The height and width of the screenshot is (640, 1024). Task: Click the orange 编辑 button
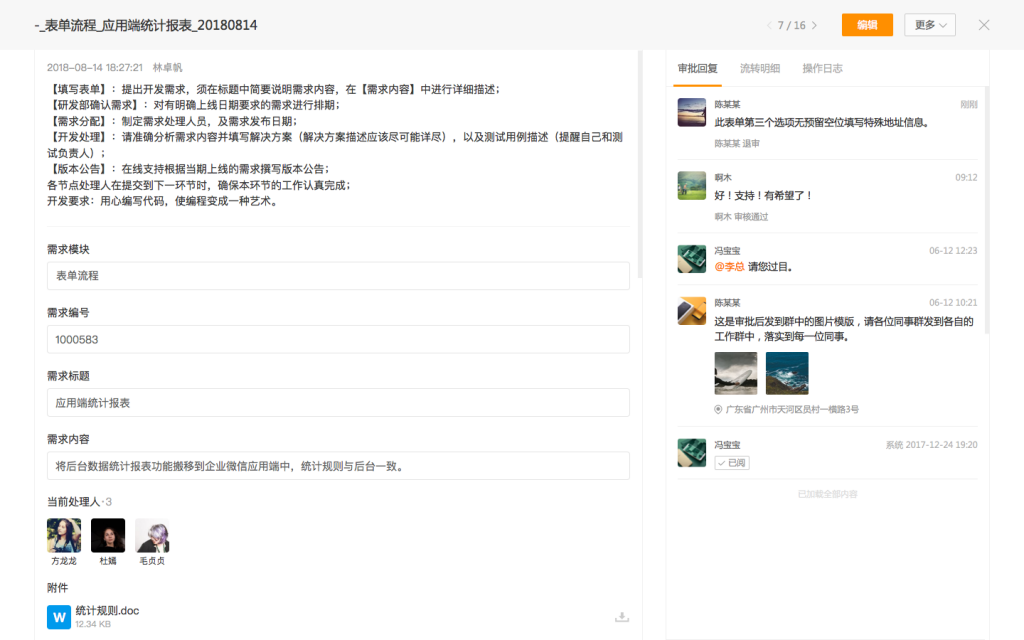867,25
